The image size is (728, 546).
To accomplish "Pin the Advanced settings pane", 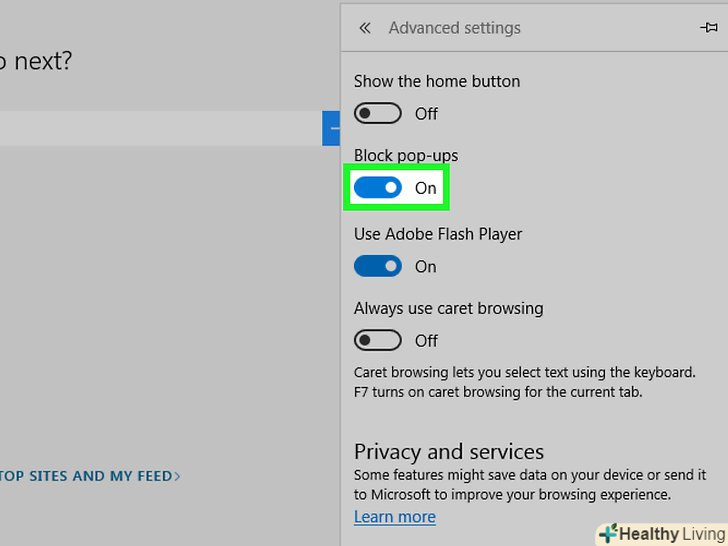I will click(709, 29).
